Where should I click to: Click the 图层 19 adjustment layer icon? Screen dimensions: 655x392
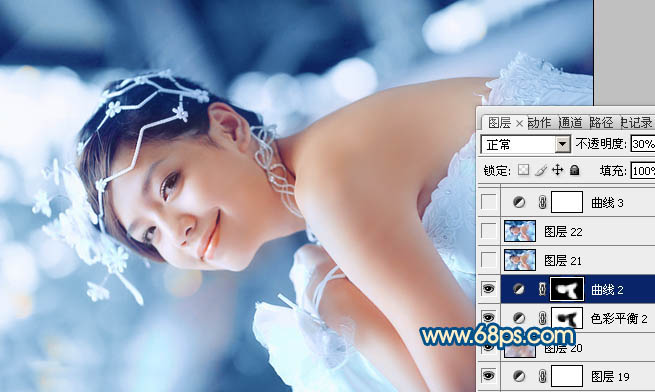519,376
